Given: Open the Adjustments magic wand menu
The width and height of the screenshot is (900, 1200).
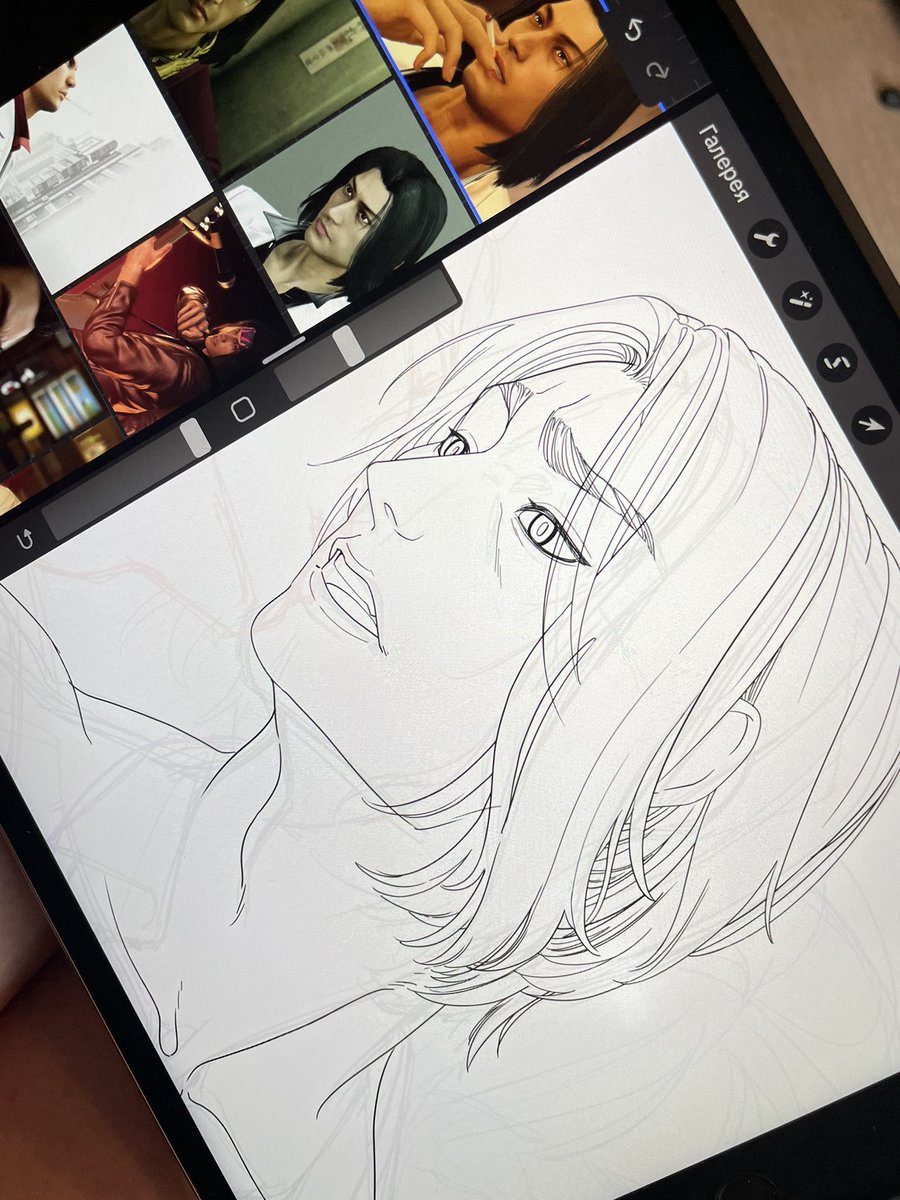Looking at the screenshot, I should [x=801, y=299].
